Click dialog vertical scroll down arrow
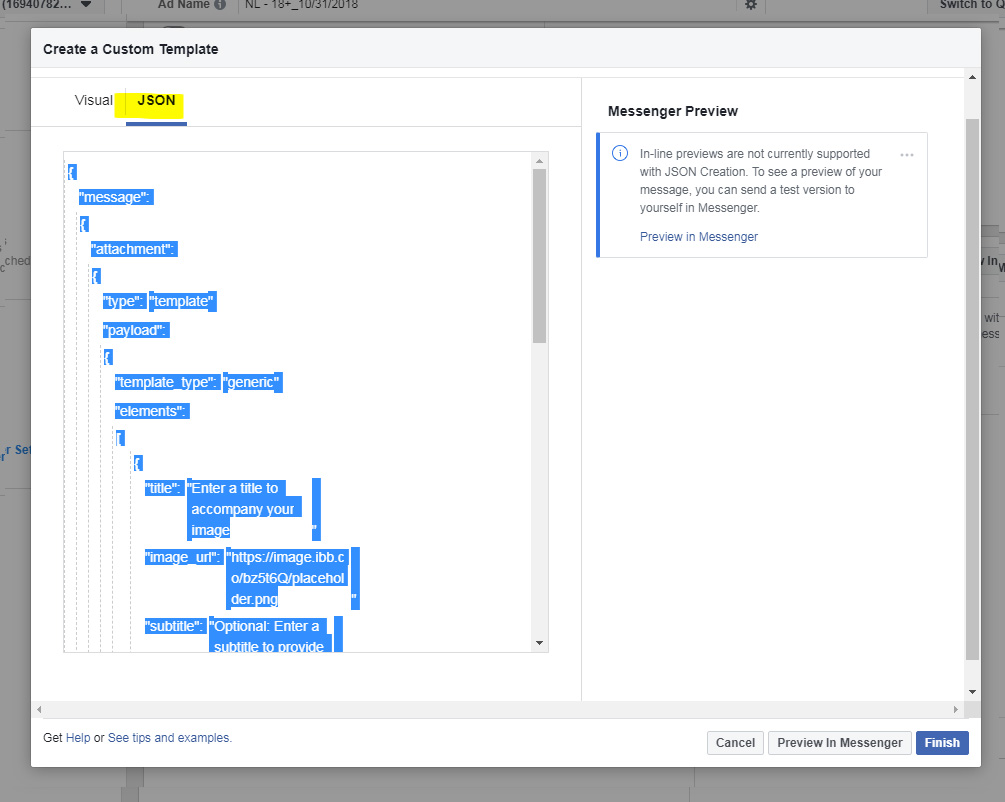This screenshot has width=1005, height=802. [x=972, y=692]
